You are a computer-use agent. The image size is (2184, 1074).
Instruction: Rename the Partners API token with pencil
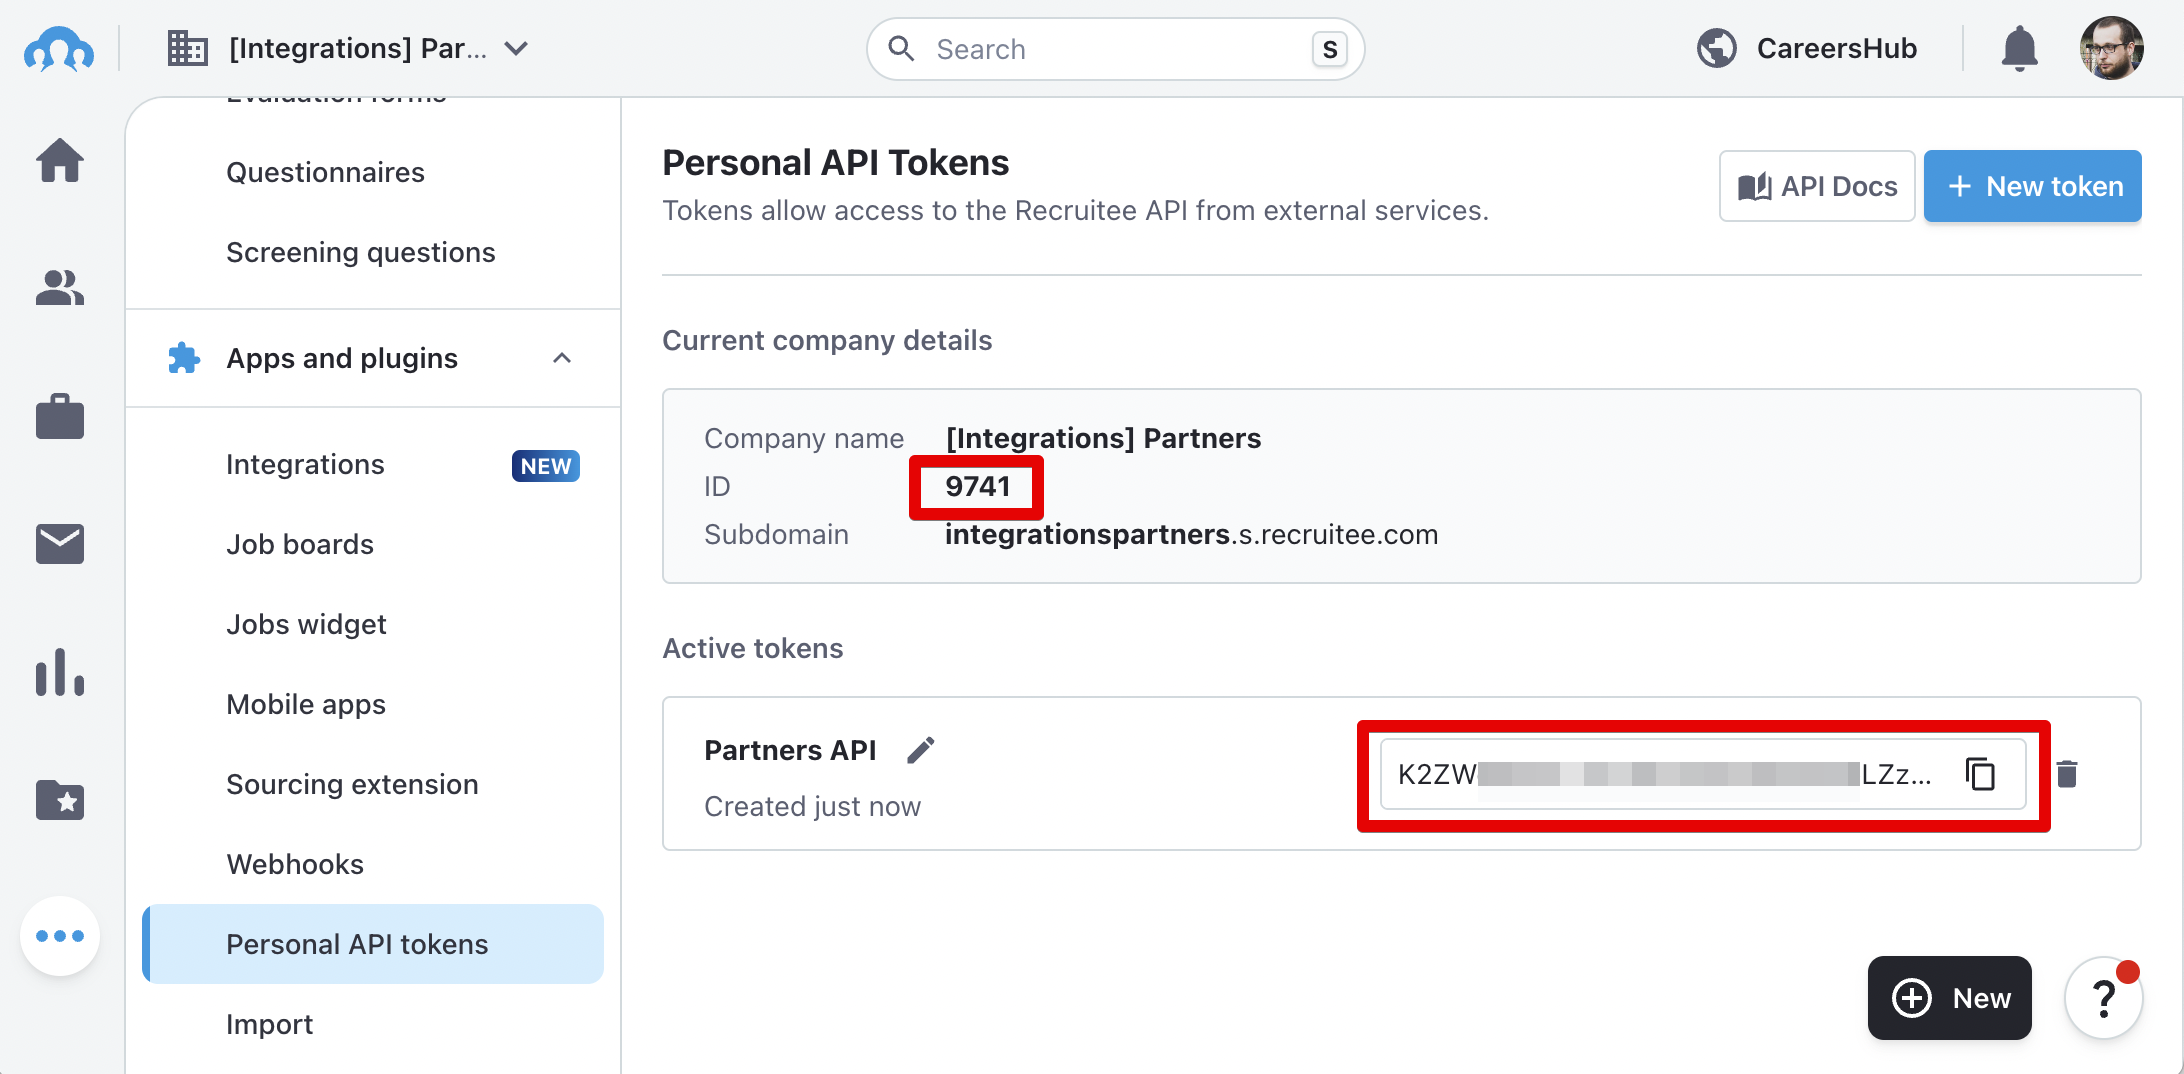[921, 750]
